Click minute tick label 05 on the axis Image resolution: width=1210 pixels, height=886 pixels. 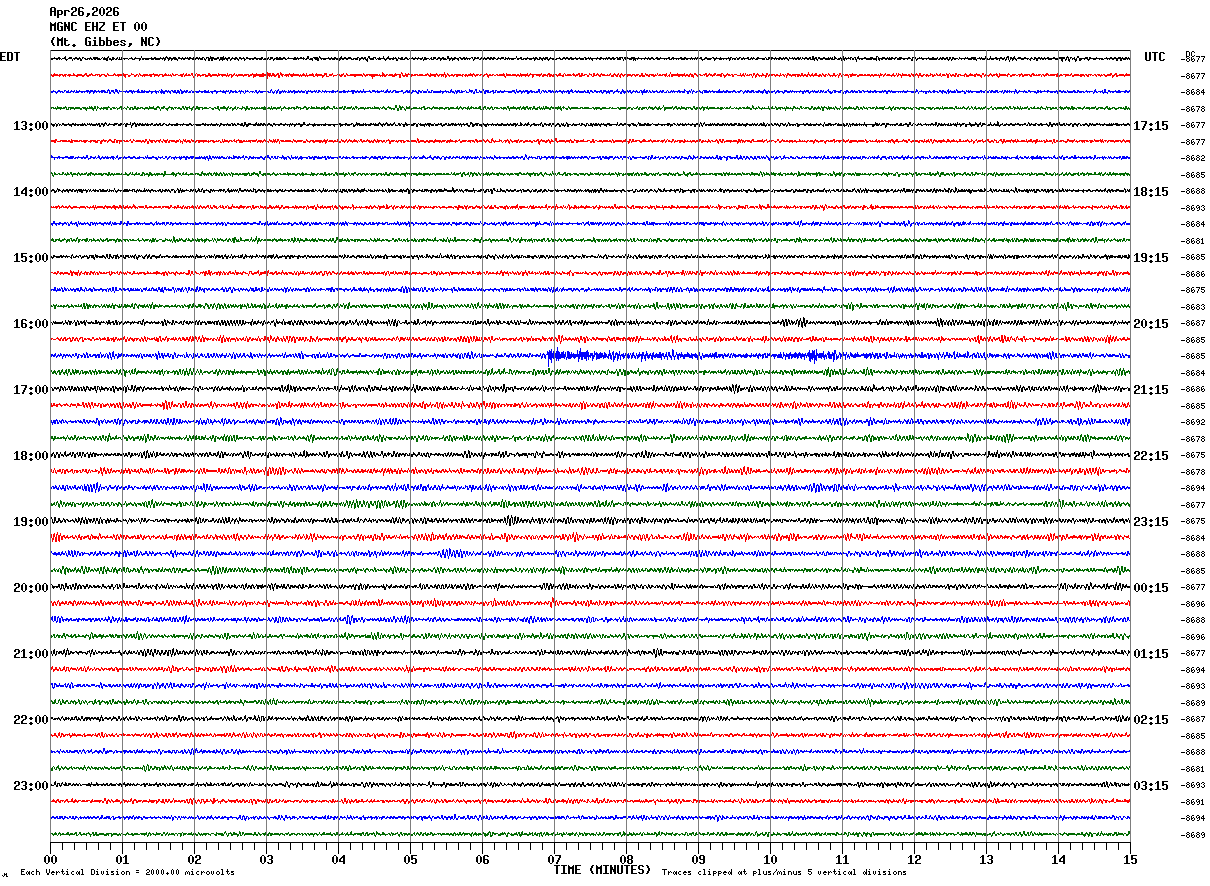click(x=410, y=859)
